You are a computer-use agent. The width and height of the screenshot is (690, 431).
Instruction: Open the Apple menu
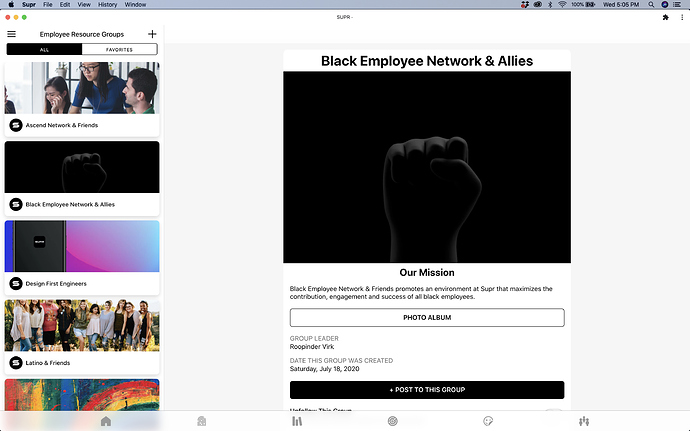click(x=11, y=4)
